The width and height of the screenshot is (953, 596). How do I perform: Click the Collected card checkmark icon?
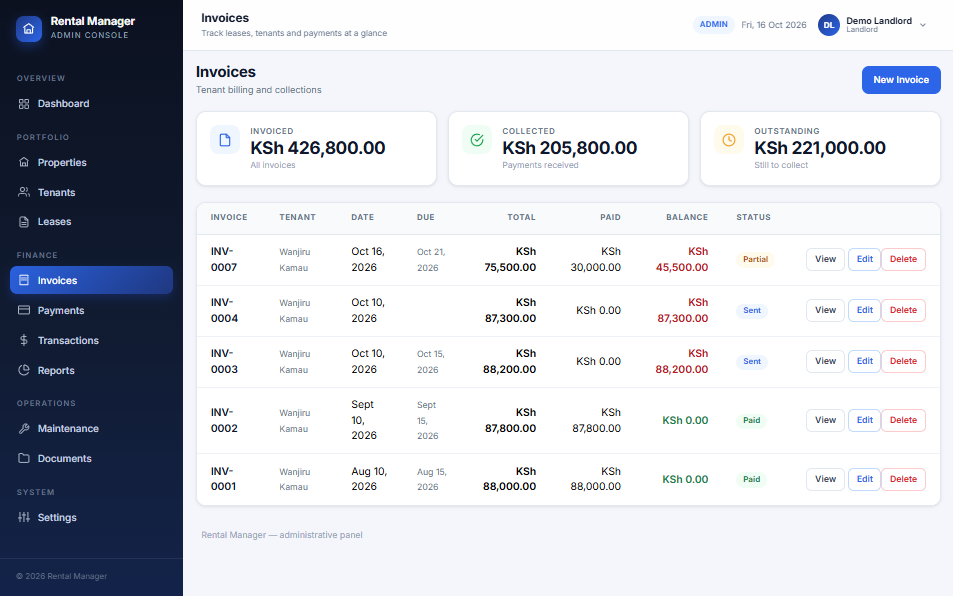click(x=477, y=140)
